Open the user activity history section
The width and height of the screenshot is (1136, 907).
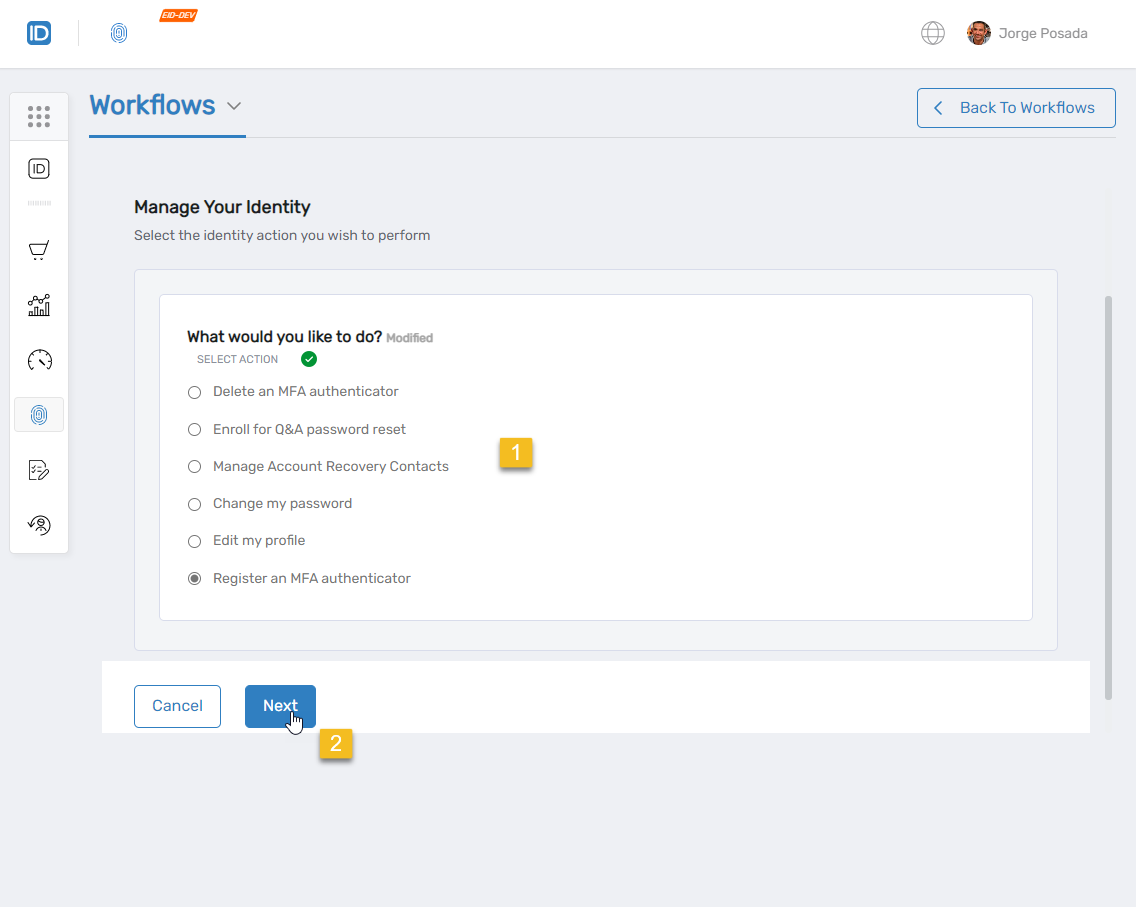coord(39,524)
